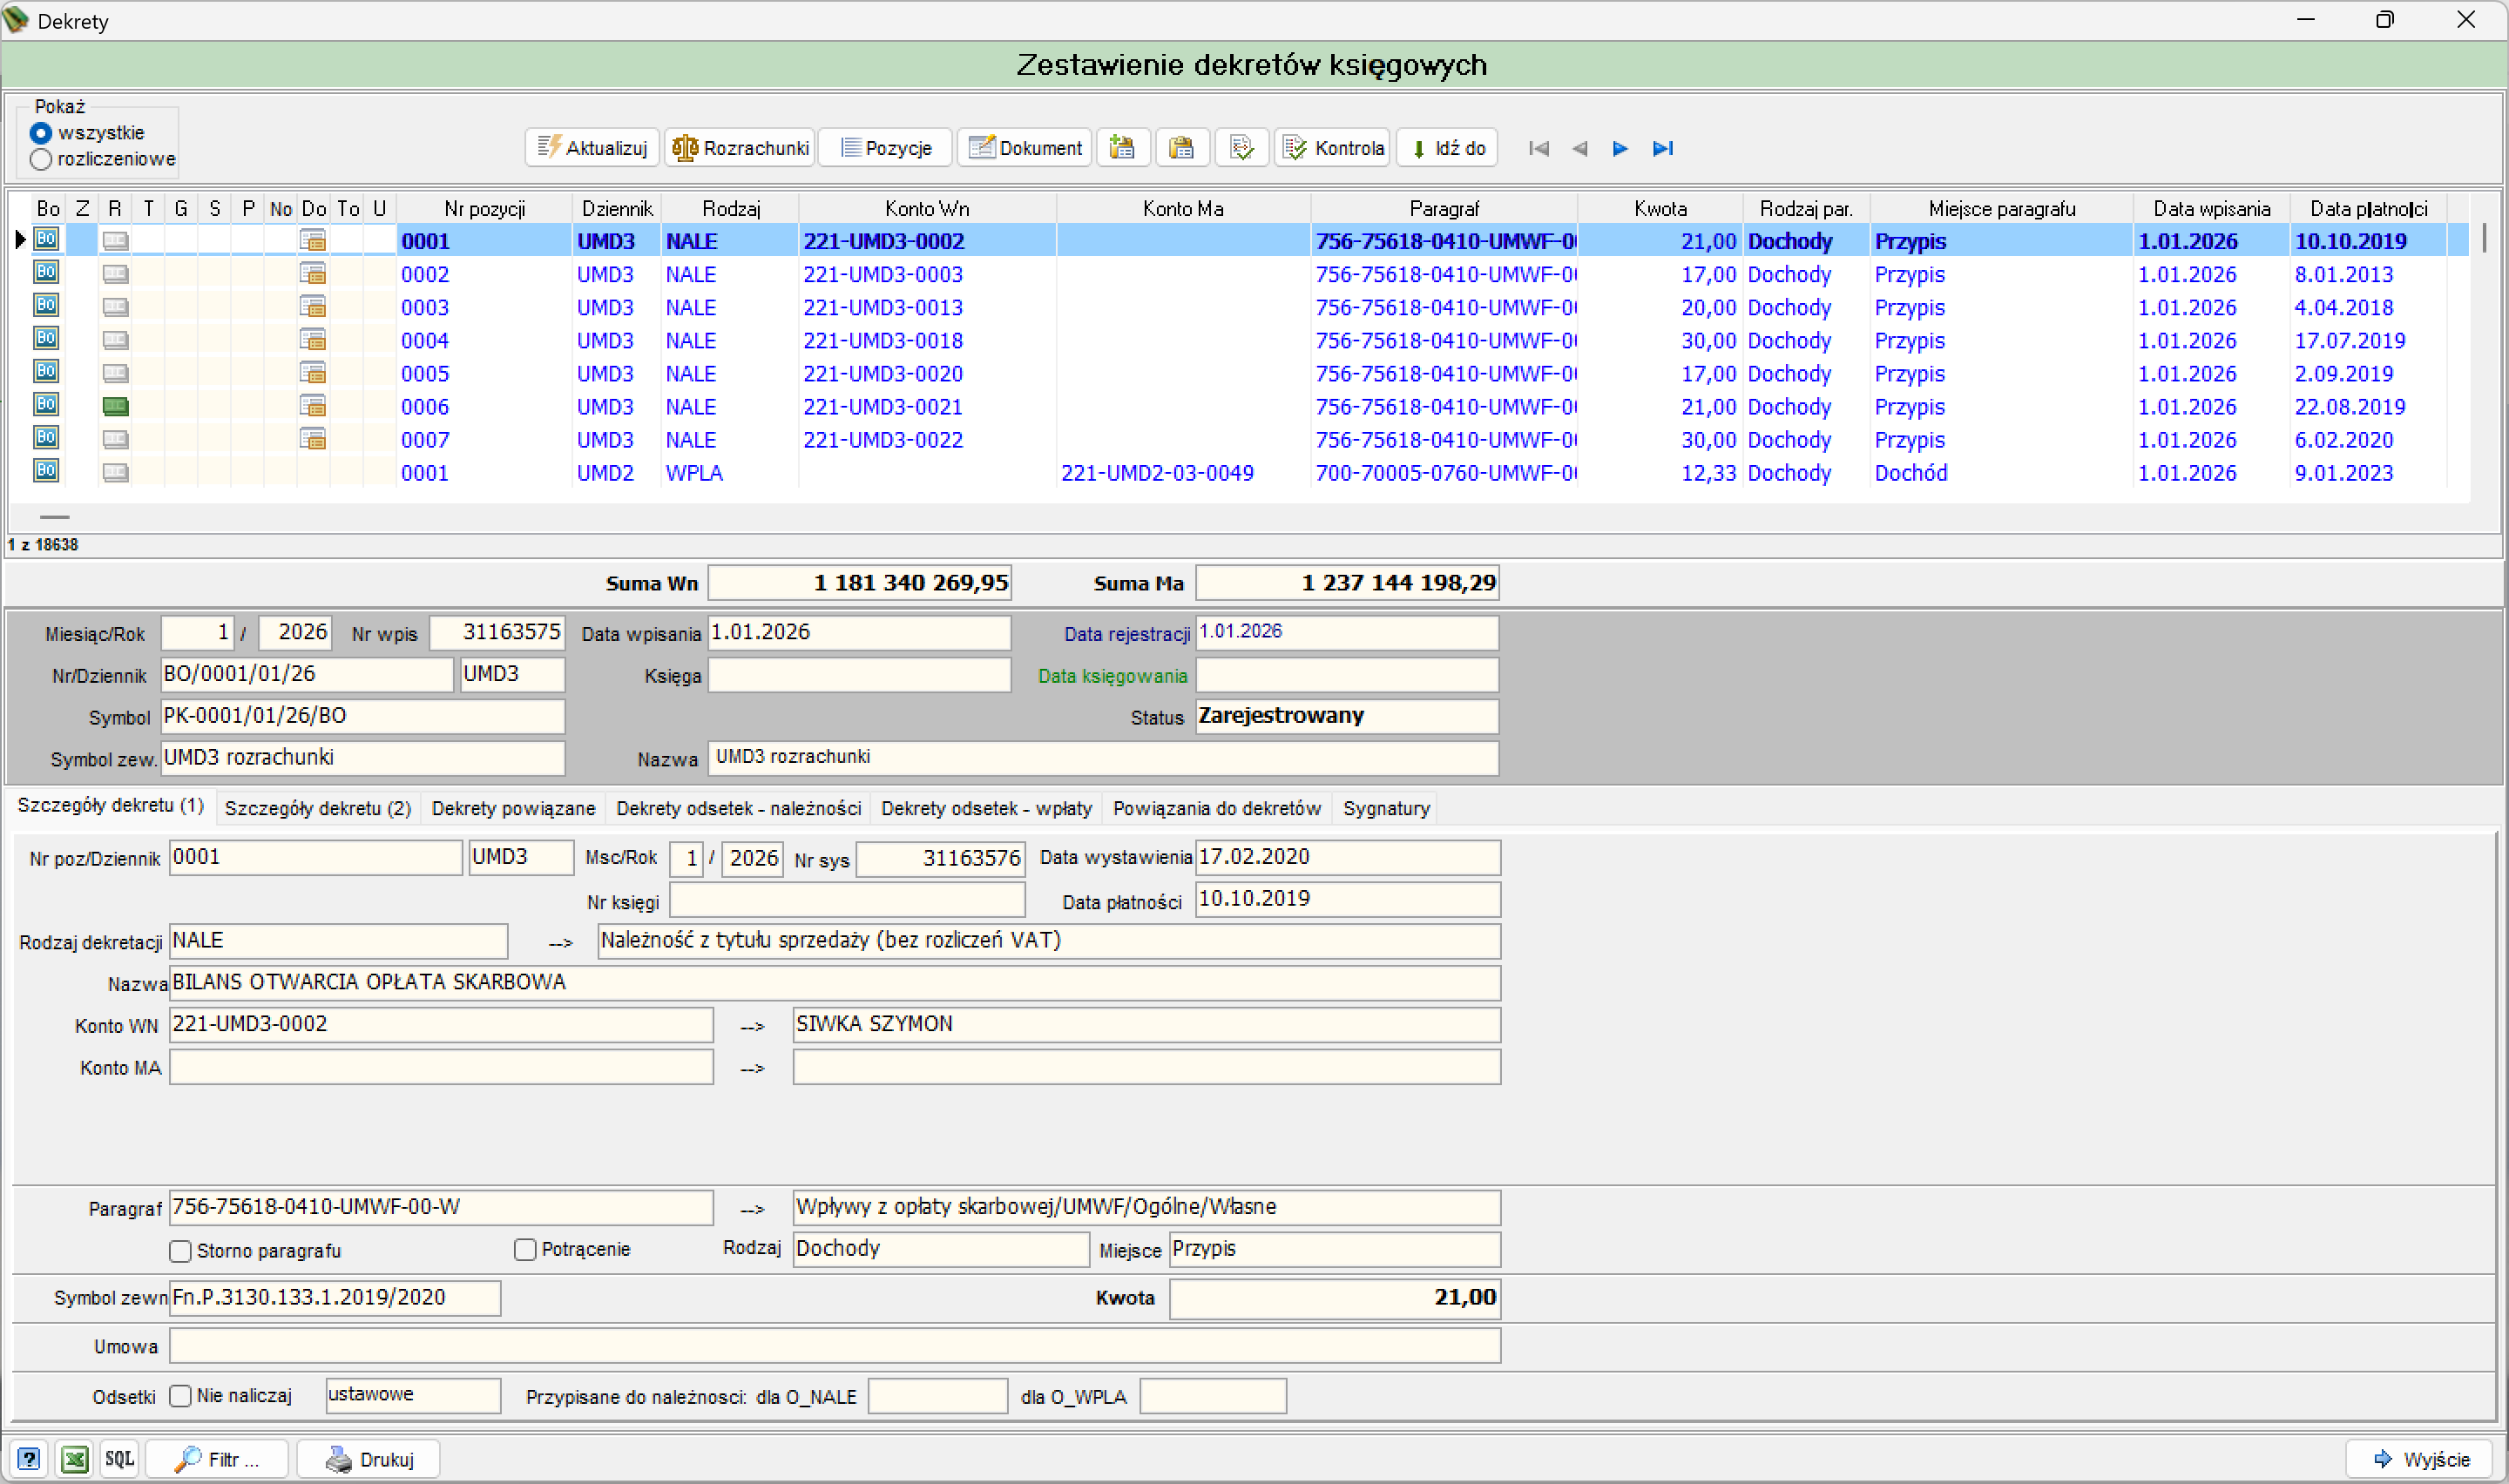Open the Dekrety powiązane tab
The height and width of the screenshot is (1484, 2509).
pyautogui.click(x=514, y=808)
